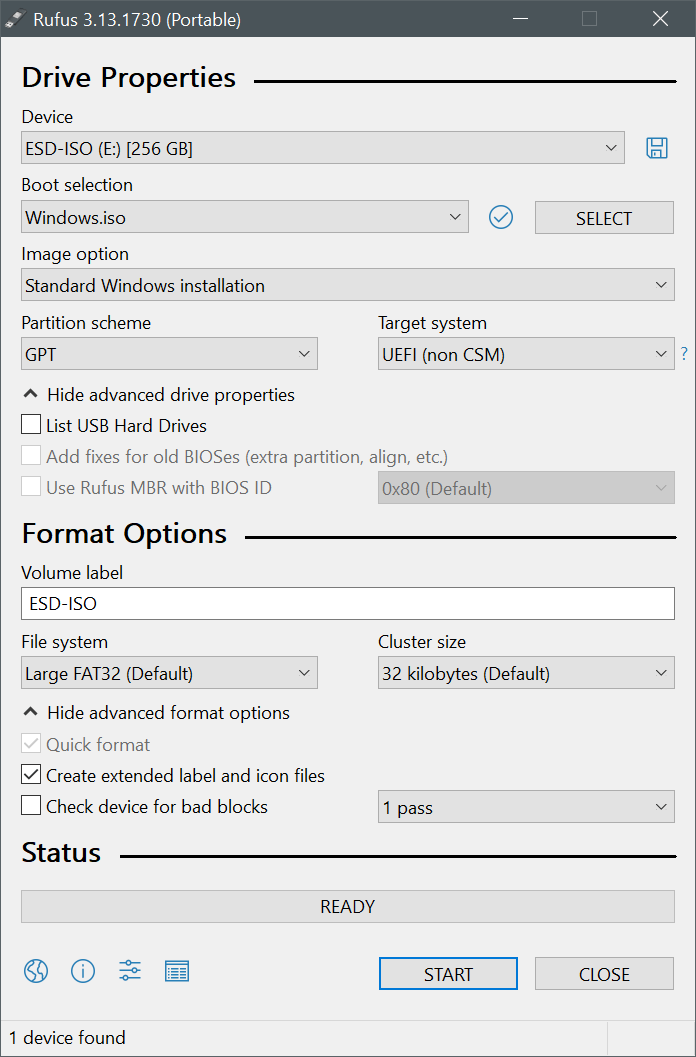The height and width of the screenshot is (1057, 696).
Task: Open the language globe icon
Action: tap(36, 971)
